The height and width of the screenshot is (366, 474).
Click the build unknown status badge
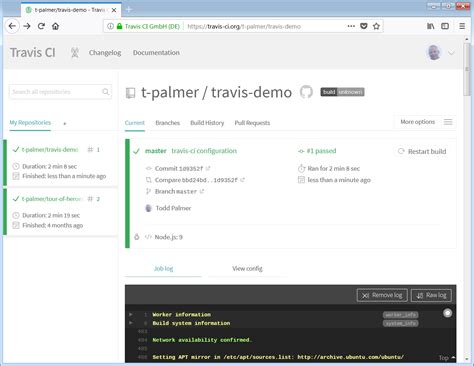tap(342, 92)
